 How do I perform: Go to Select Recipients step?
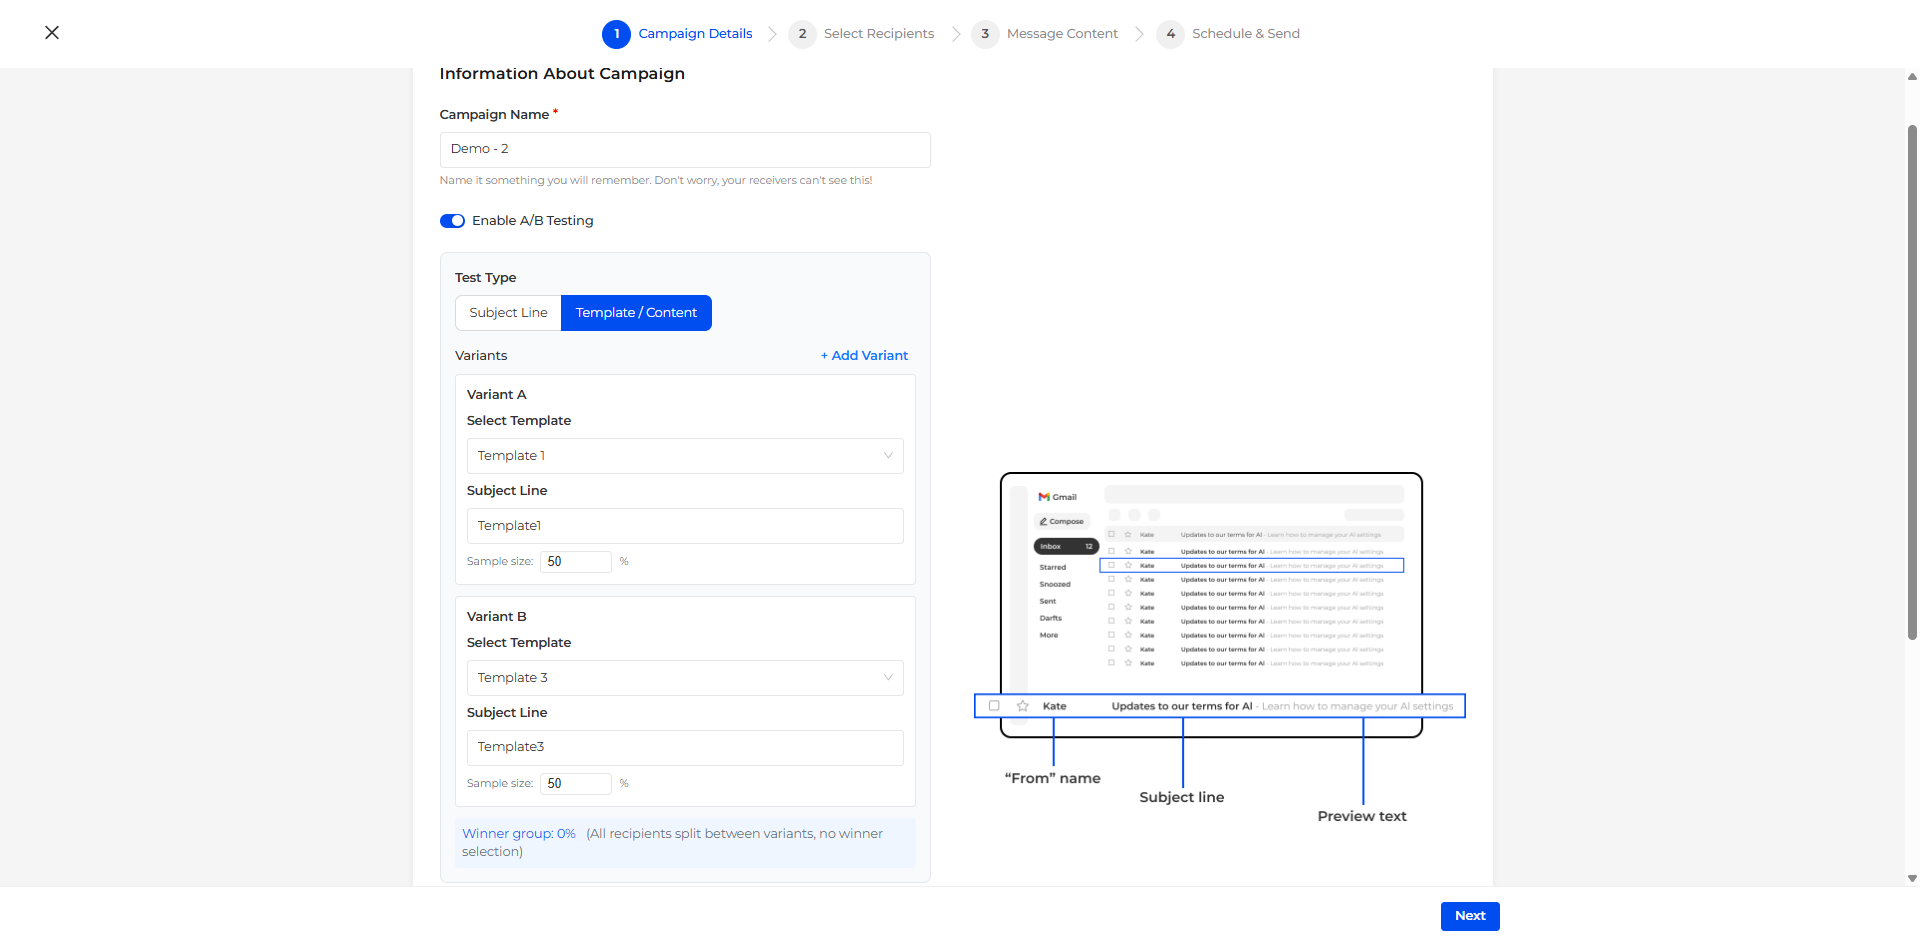878,34
